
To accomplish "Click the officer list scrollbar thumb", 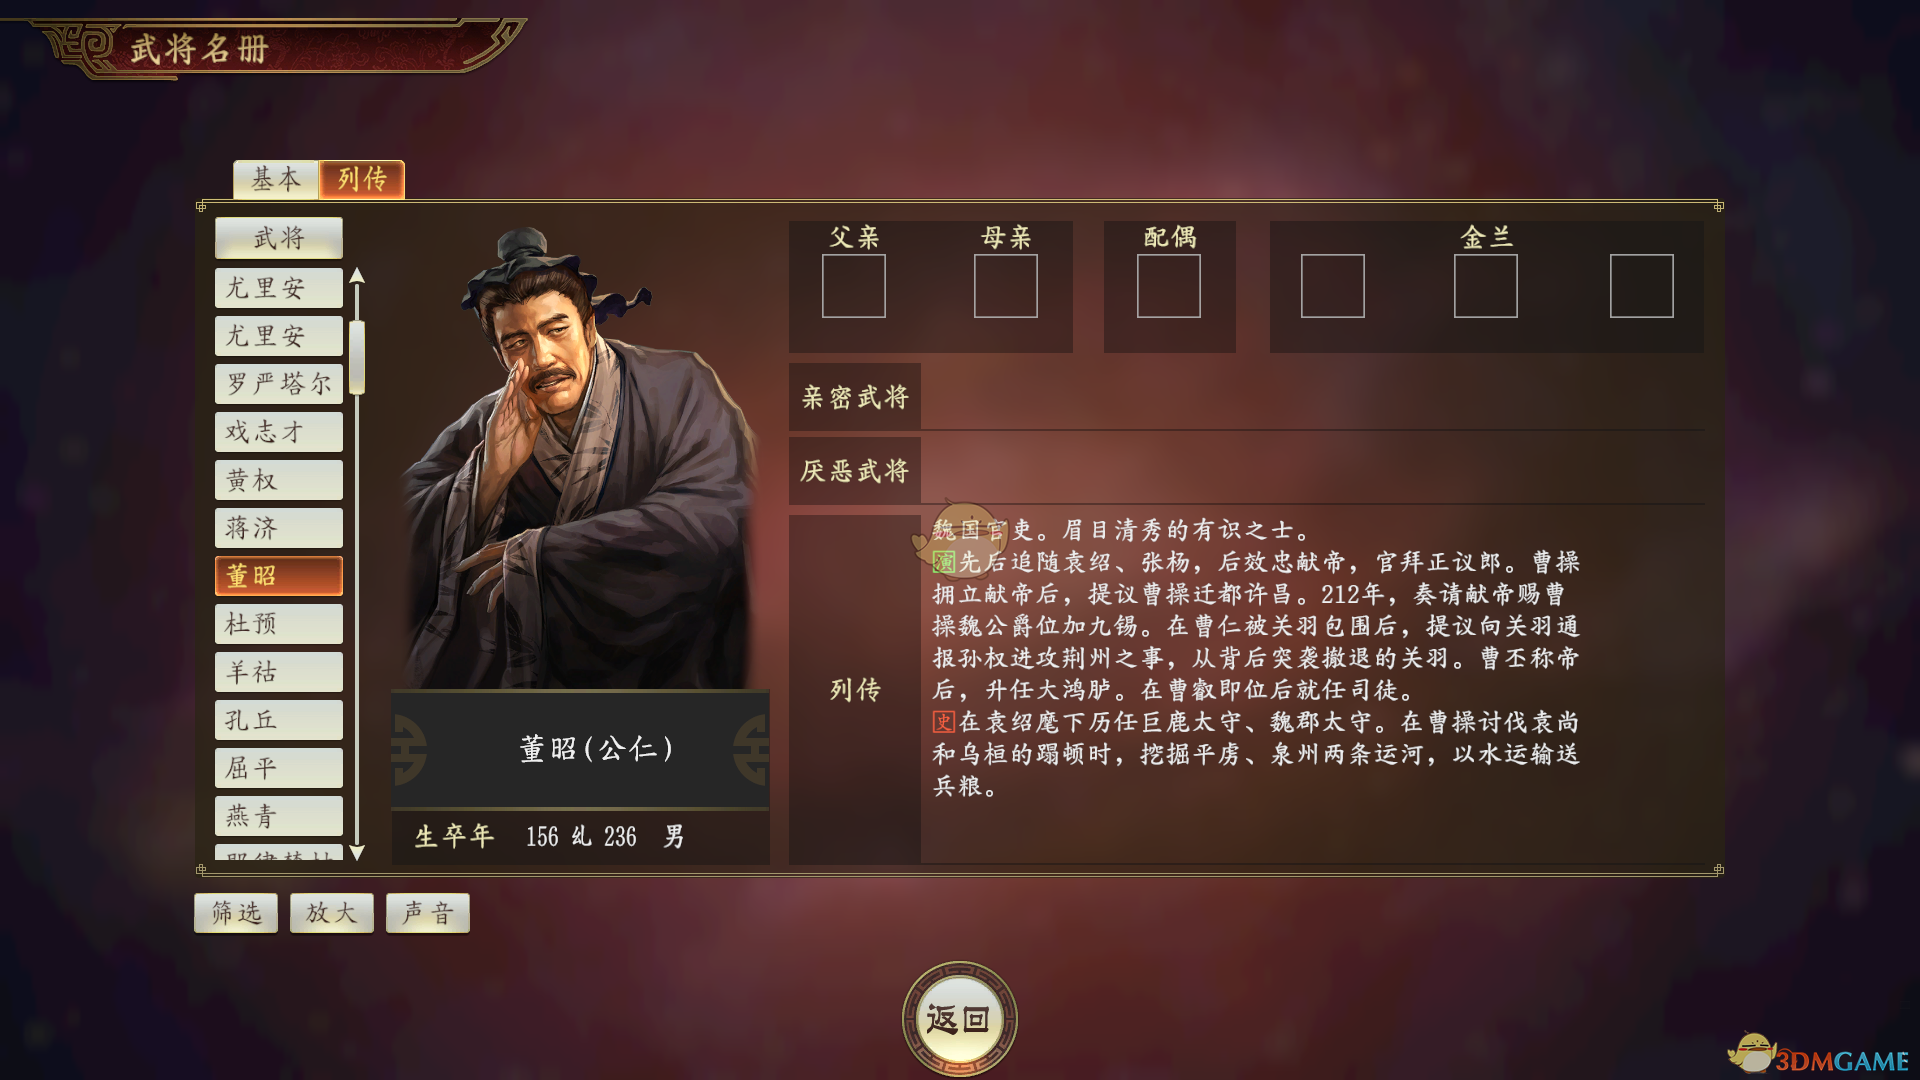I will 357,357.
